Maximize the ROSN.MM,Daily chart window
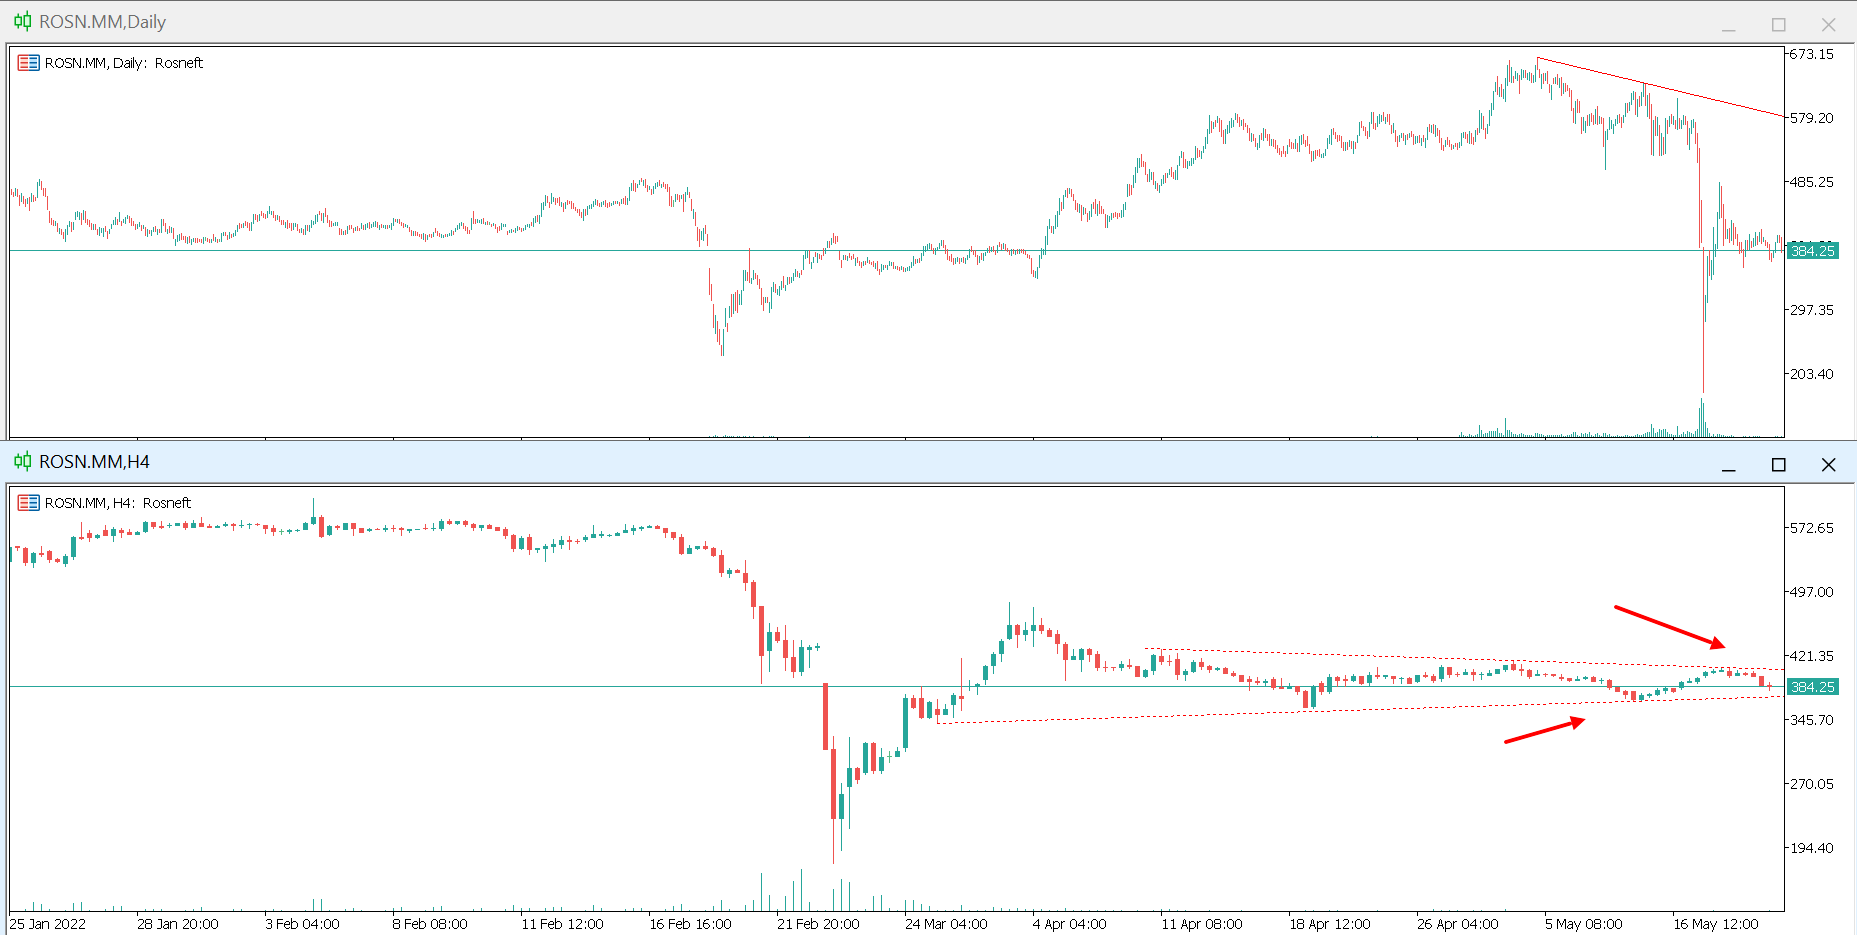Image resolution: width=1857 pixels, height=935 pixels. tap(1778, 25)
